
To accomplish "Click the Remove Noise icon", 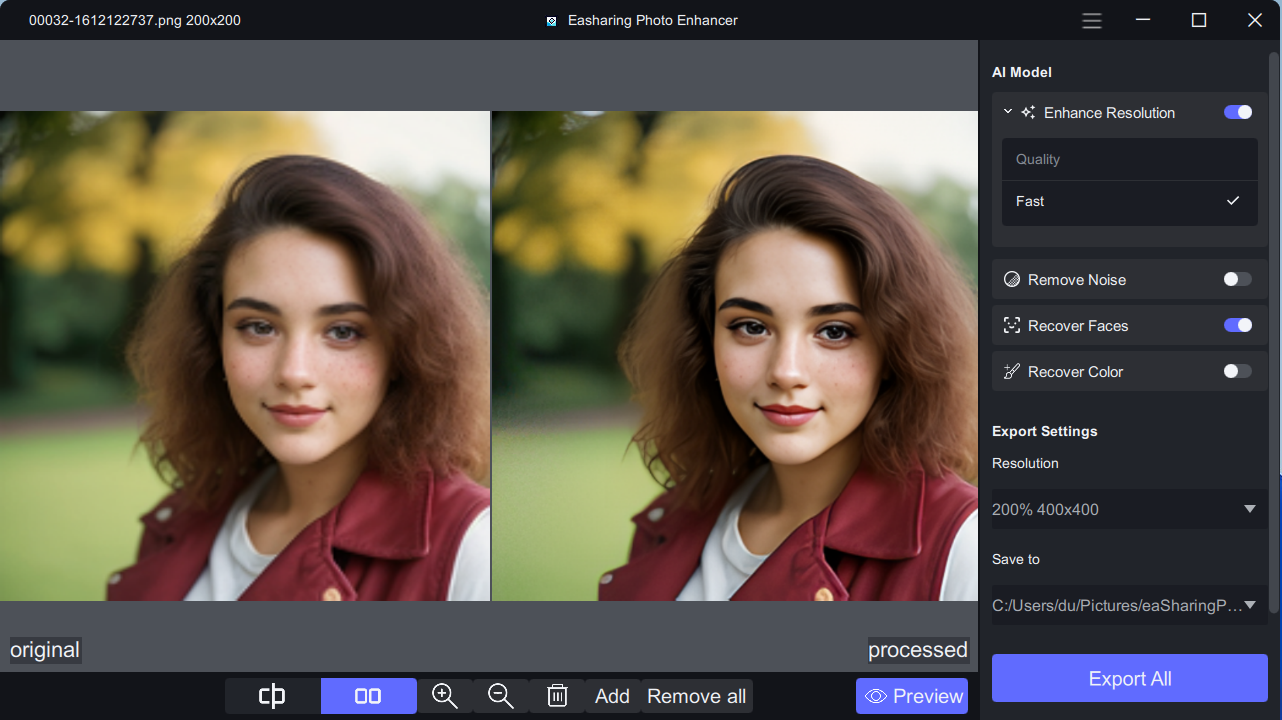I will (1012, 280).
